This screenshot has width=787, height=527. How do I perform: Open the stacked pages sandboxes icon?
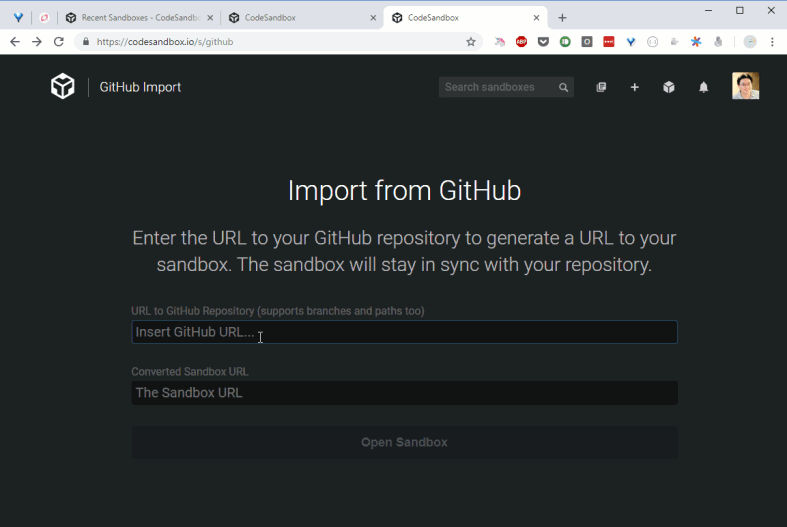tap(601, 87)
